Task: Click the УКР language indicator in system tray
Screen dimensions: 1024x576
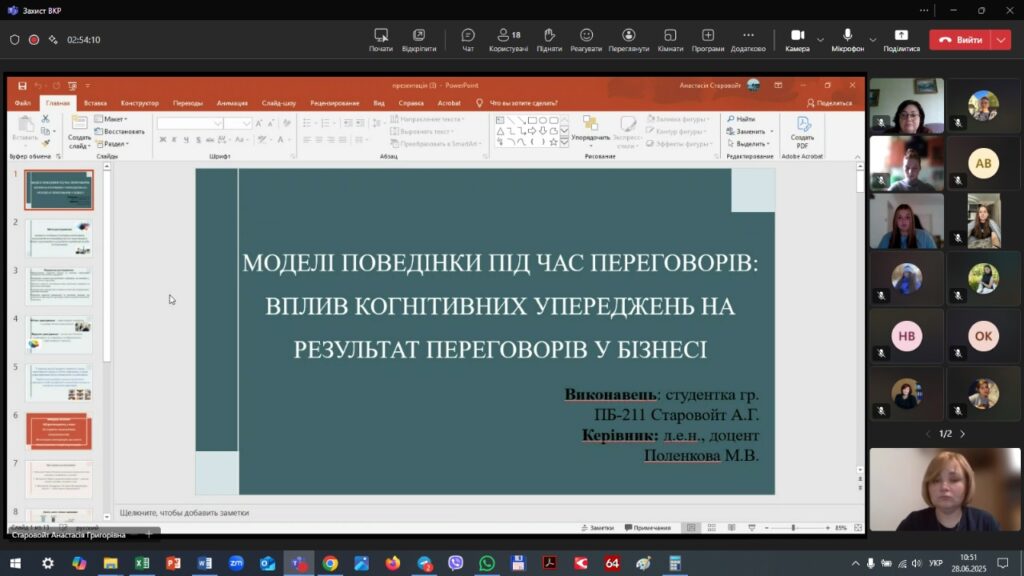Action: coord(935,563)
